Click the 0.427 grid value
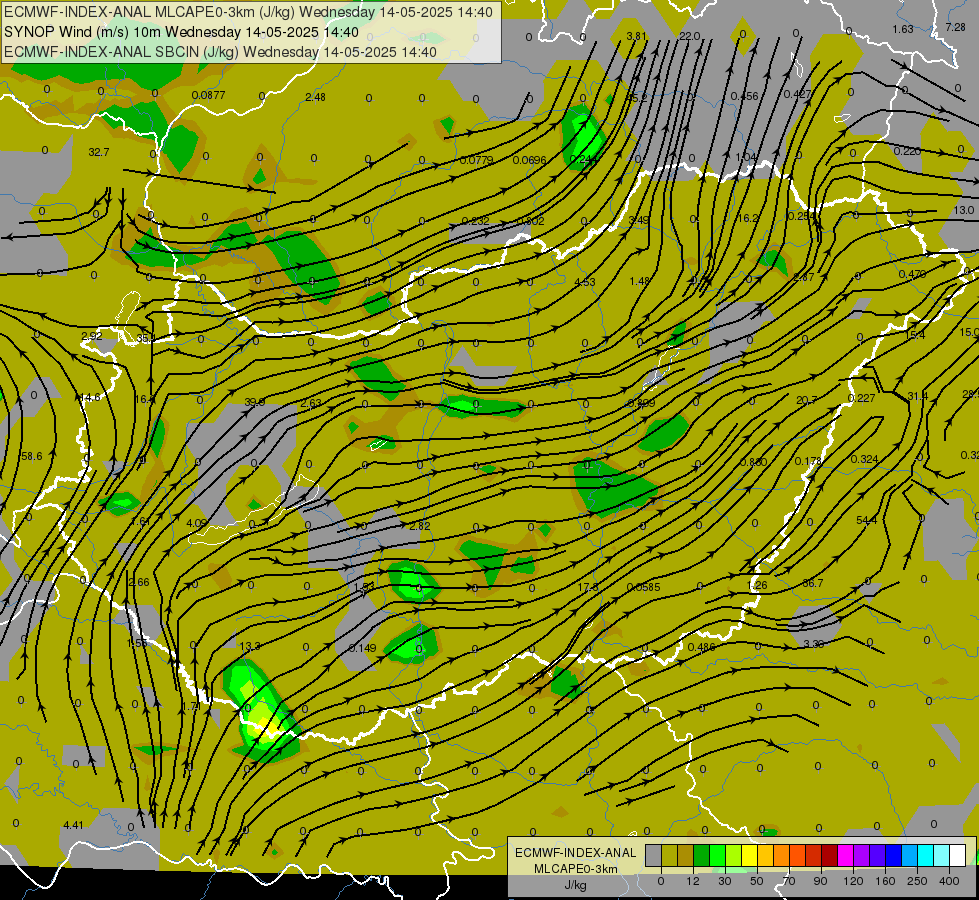 pyautogui.click(x=797, y=94)
